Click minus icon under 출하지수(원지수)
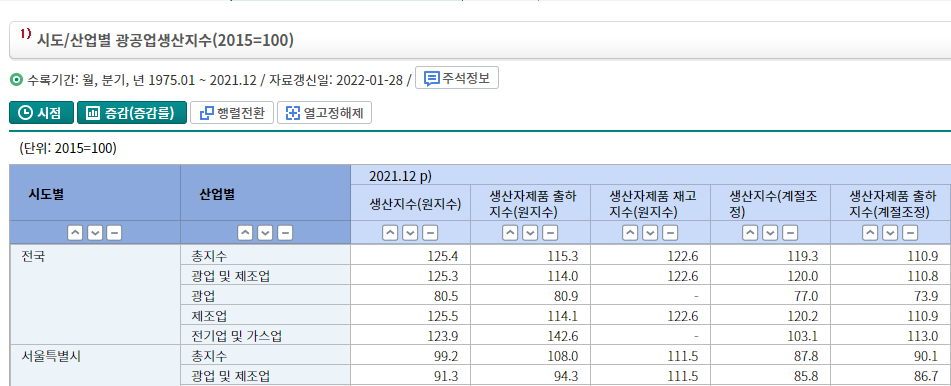This screenshot has width=951, height=386. [x=551, y=233]
